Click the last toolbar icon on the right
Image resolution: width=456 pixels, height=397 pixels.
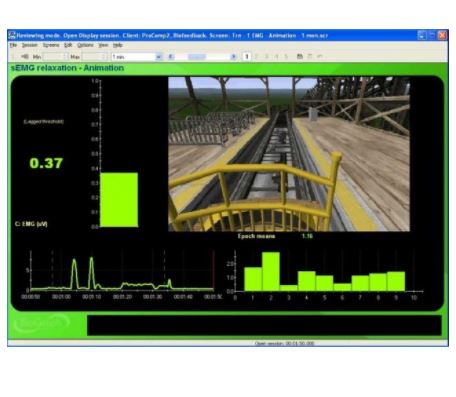point(319,57)
